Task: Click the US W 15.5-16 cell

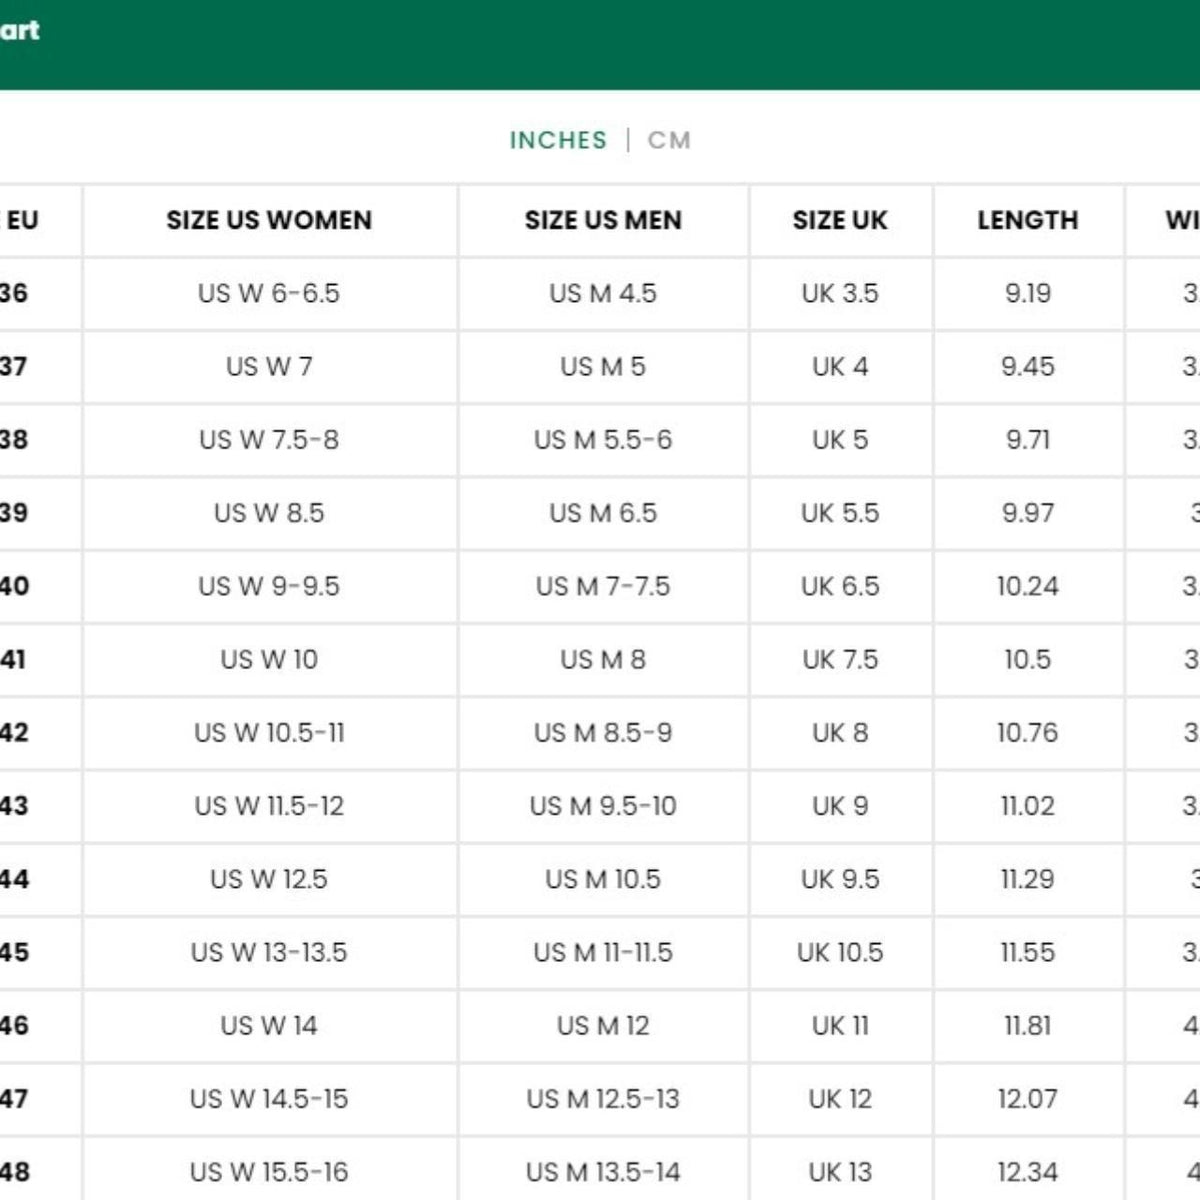Action: (269, 1172)
